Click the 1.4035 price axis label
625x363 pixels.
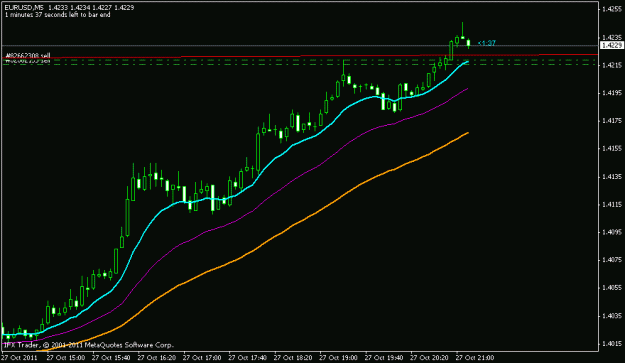[x=613, y=316]
